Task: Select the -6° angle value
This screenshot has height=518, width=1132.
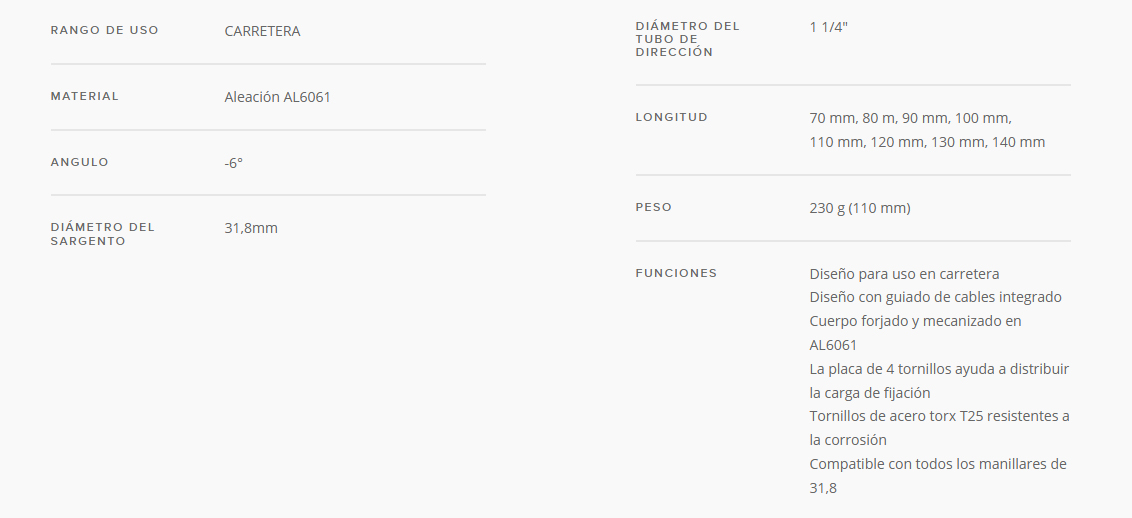Action: 233,163
